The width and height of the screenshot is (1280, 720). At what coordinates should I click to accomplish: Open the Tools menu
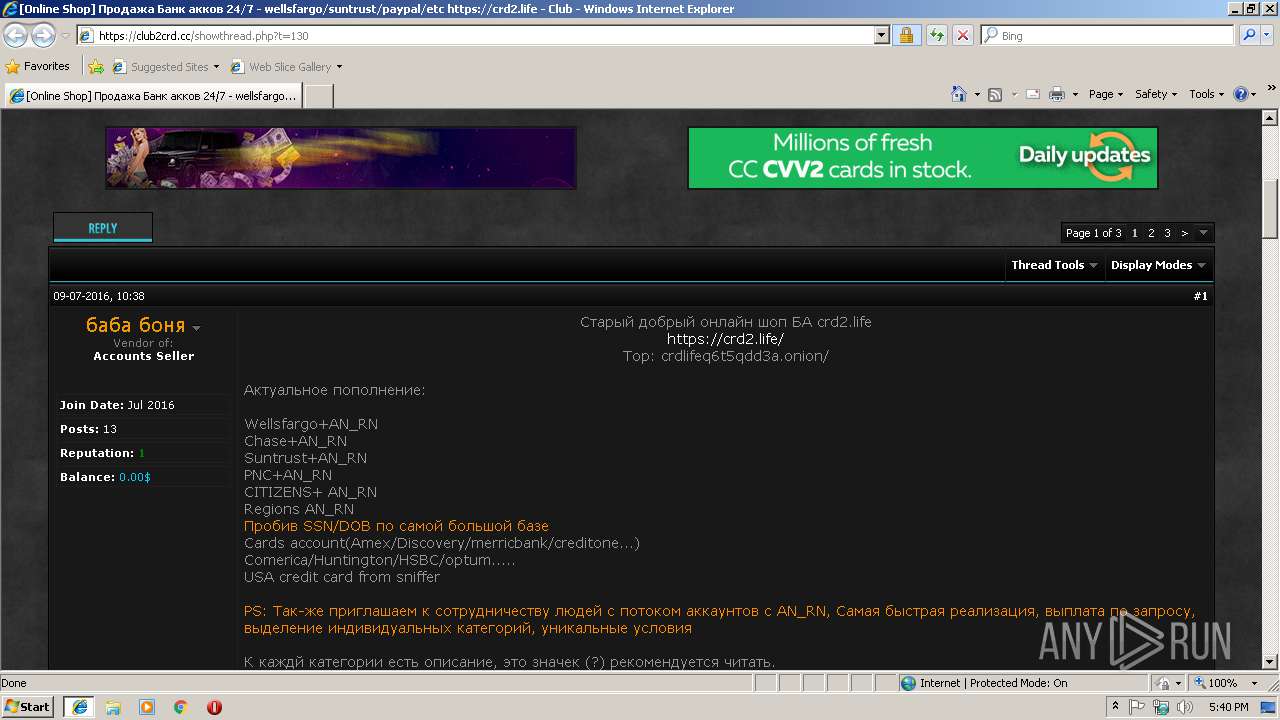coord(1207,94)
